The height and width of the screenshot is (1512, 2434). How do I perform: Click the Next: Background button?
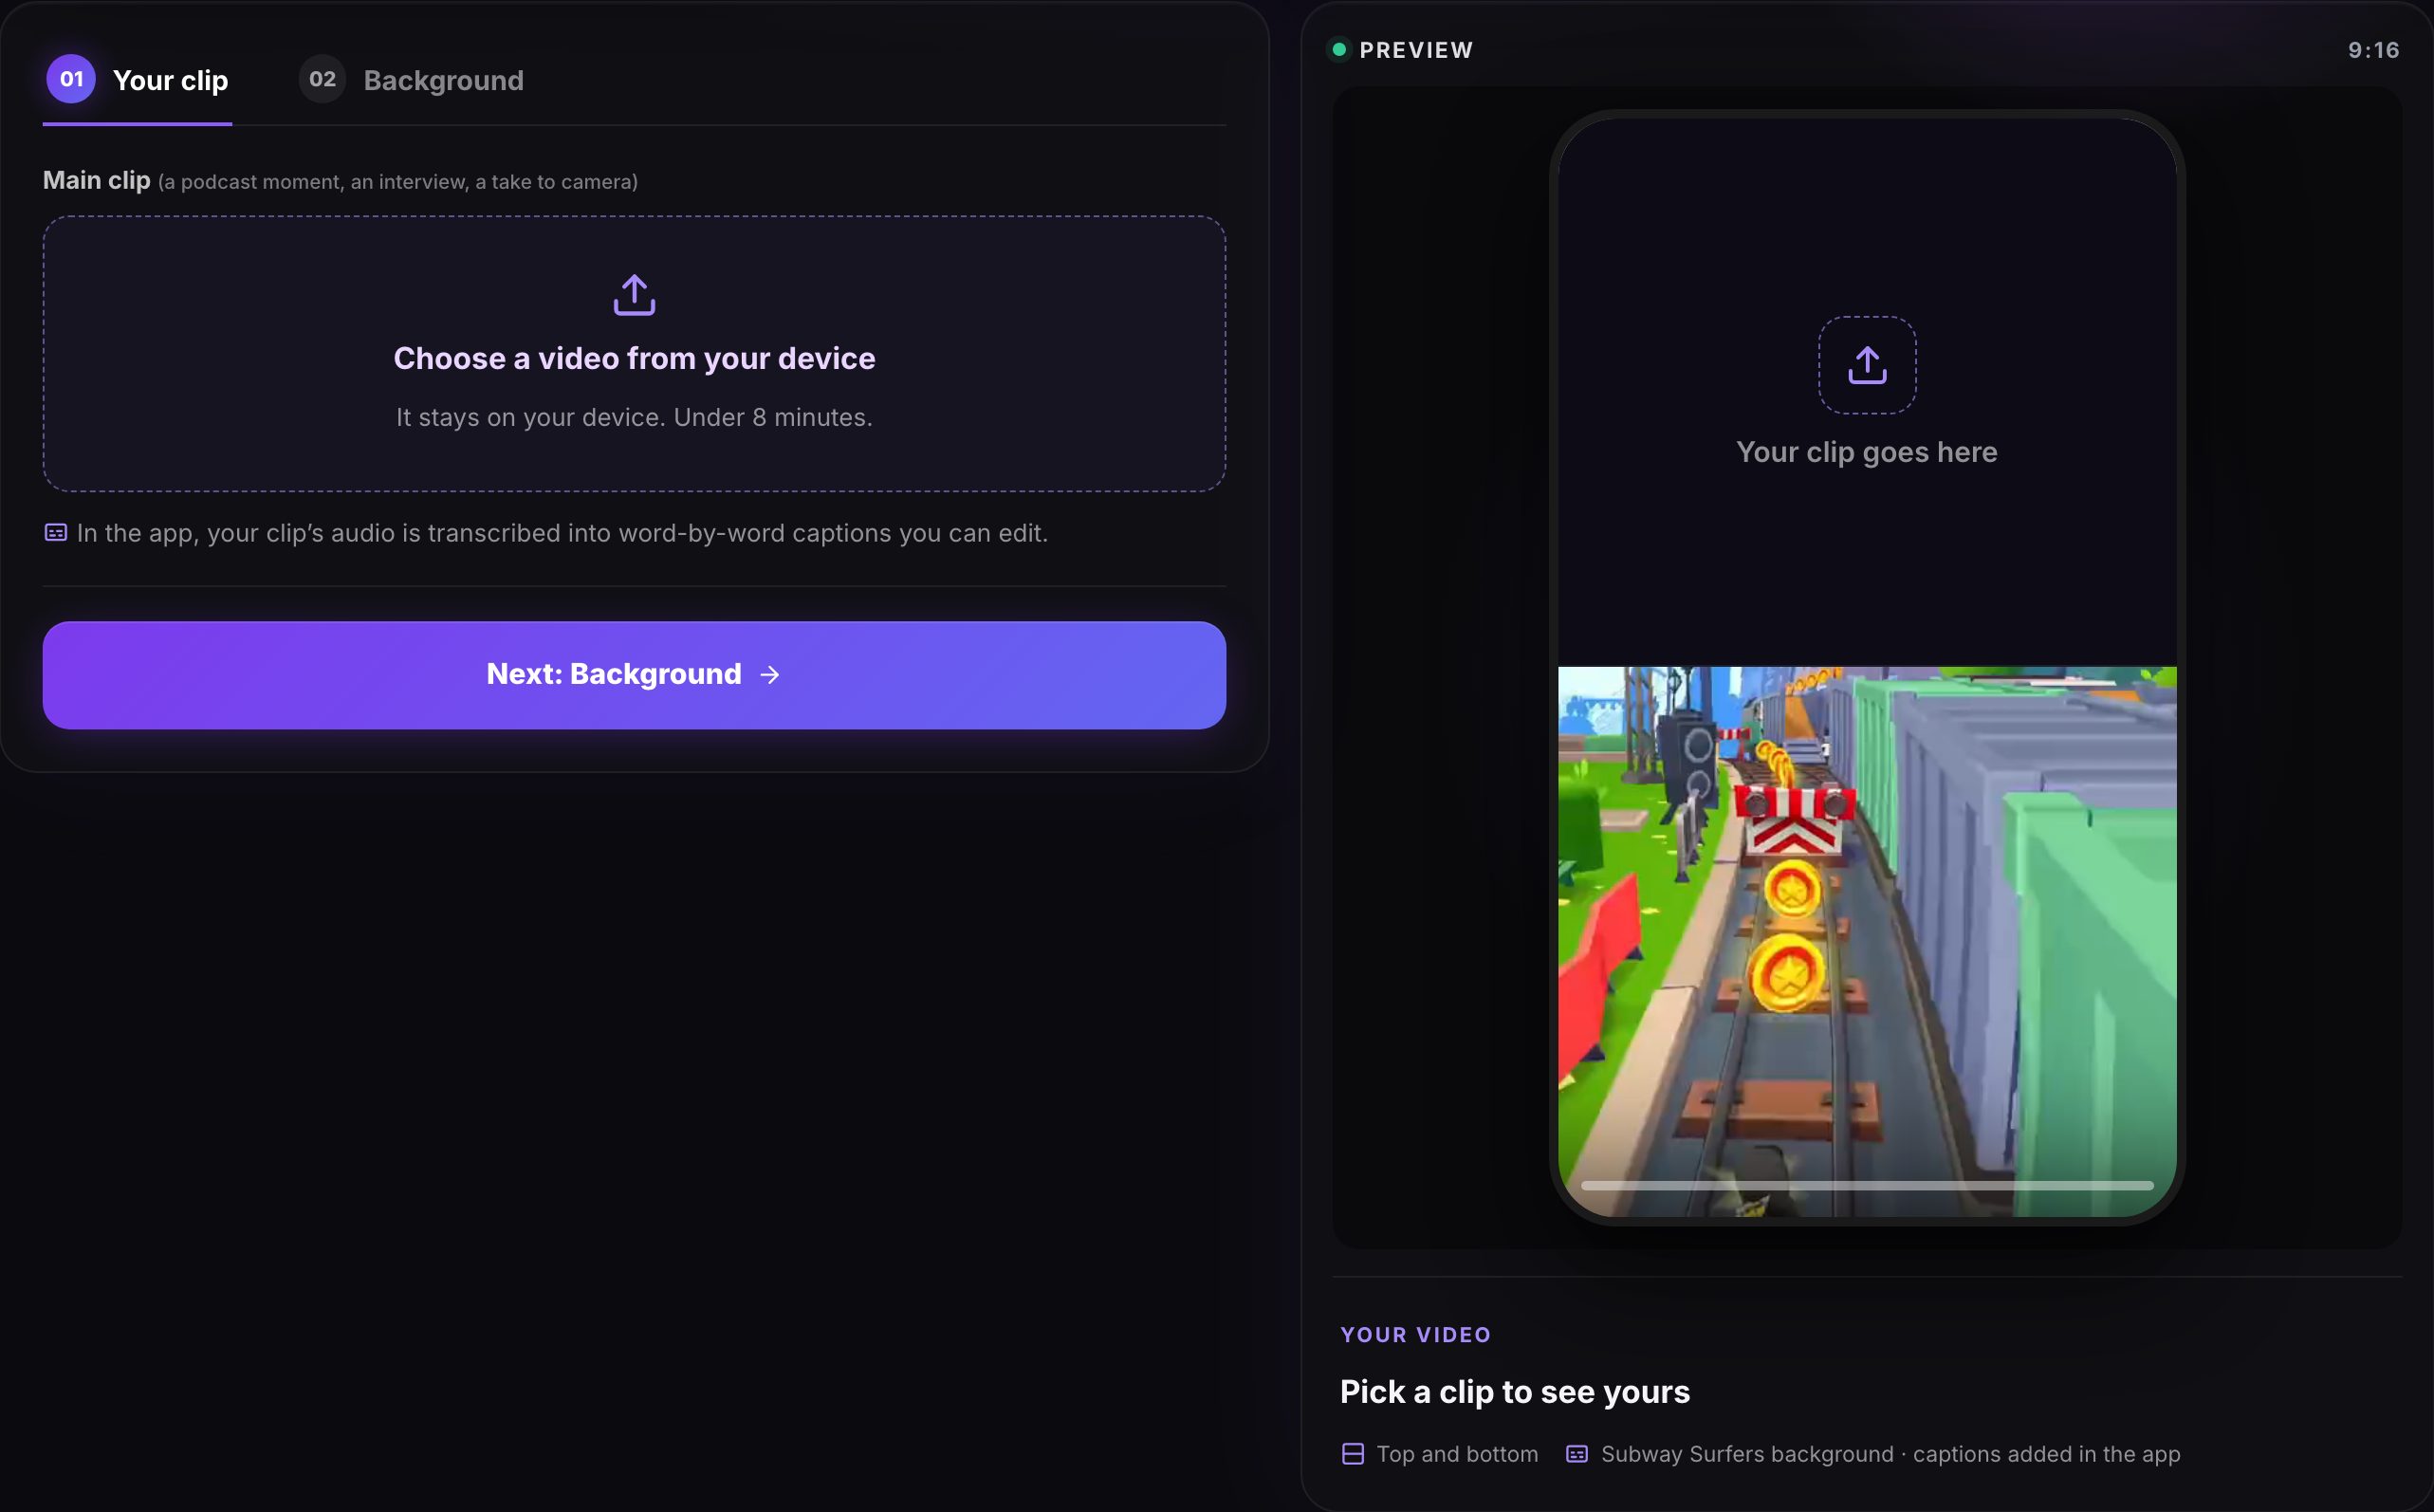point(634,675)
